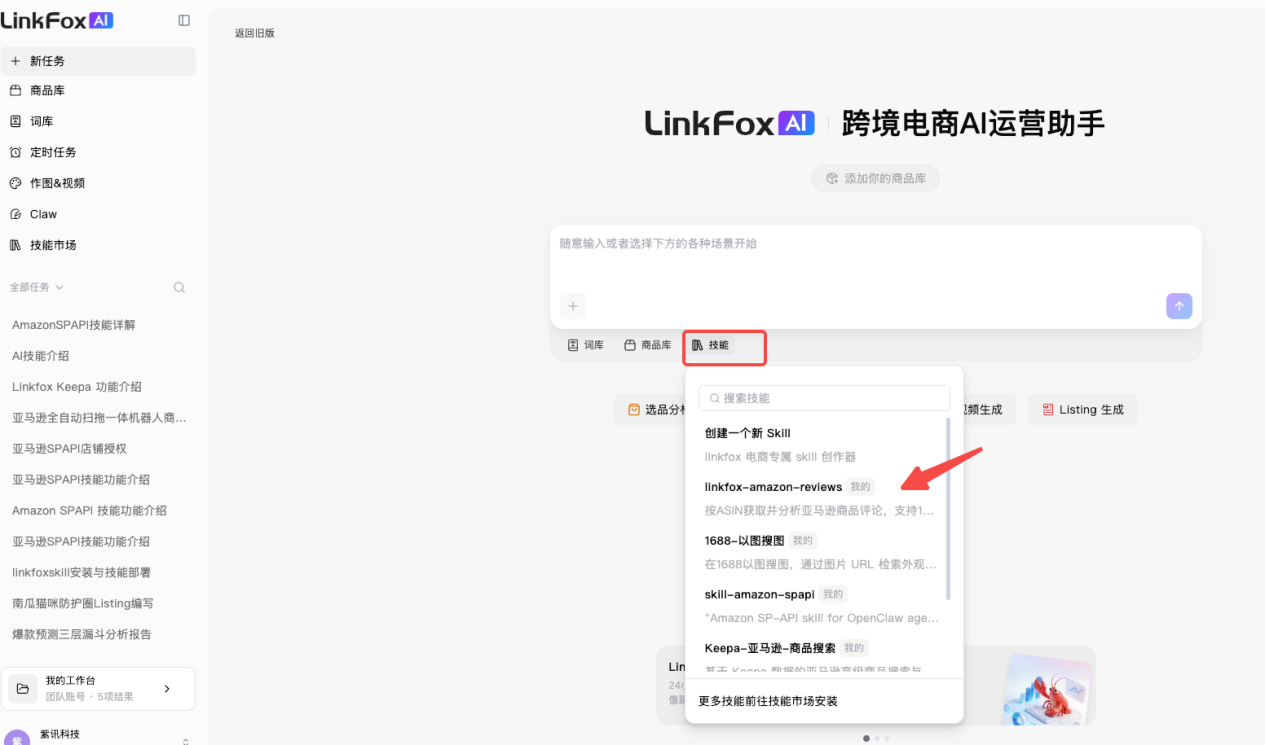
Task: Click 更多技能前往技能市场安装 link
Action: pyautogui.click(x=768, y=701)
